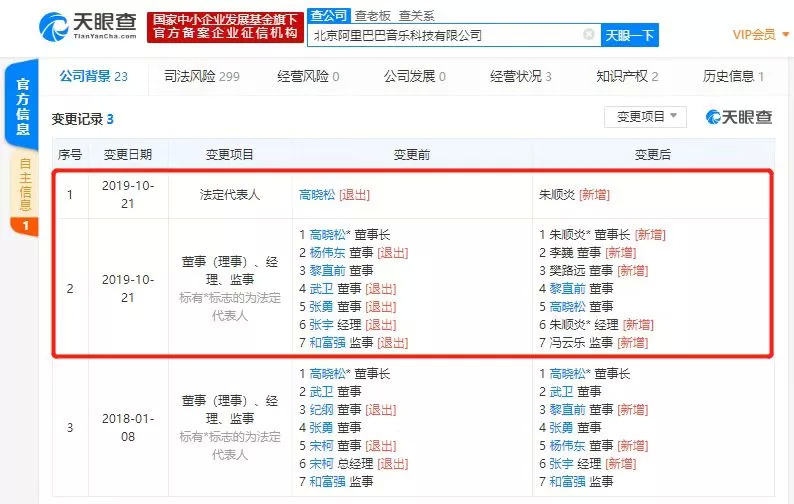Click the 2018-01-08 date cell

pos(128,428)
